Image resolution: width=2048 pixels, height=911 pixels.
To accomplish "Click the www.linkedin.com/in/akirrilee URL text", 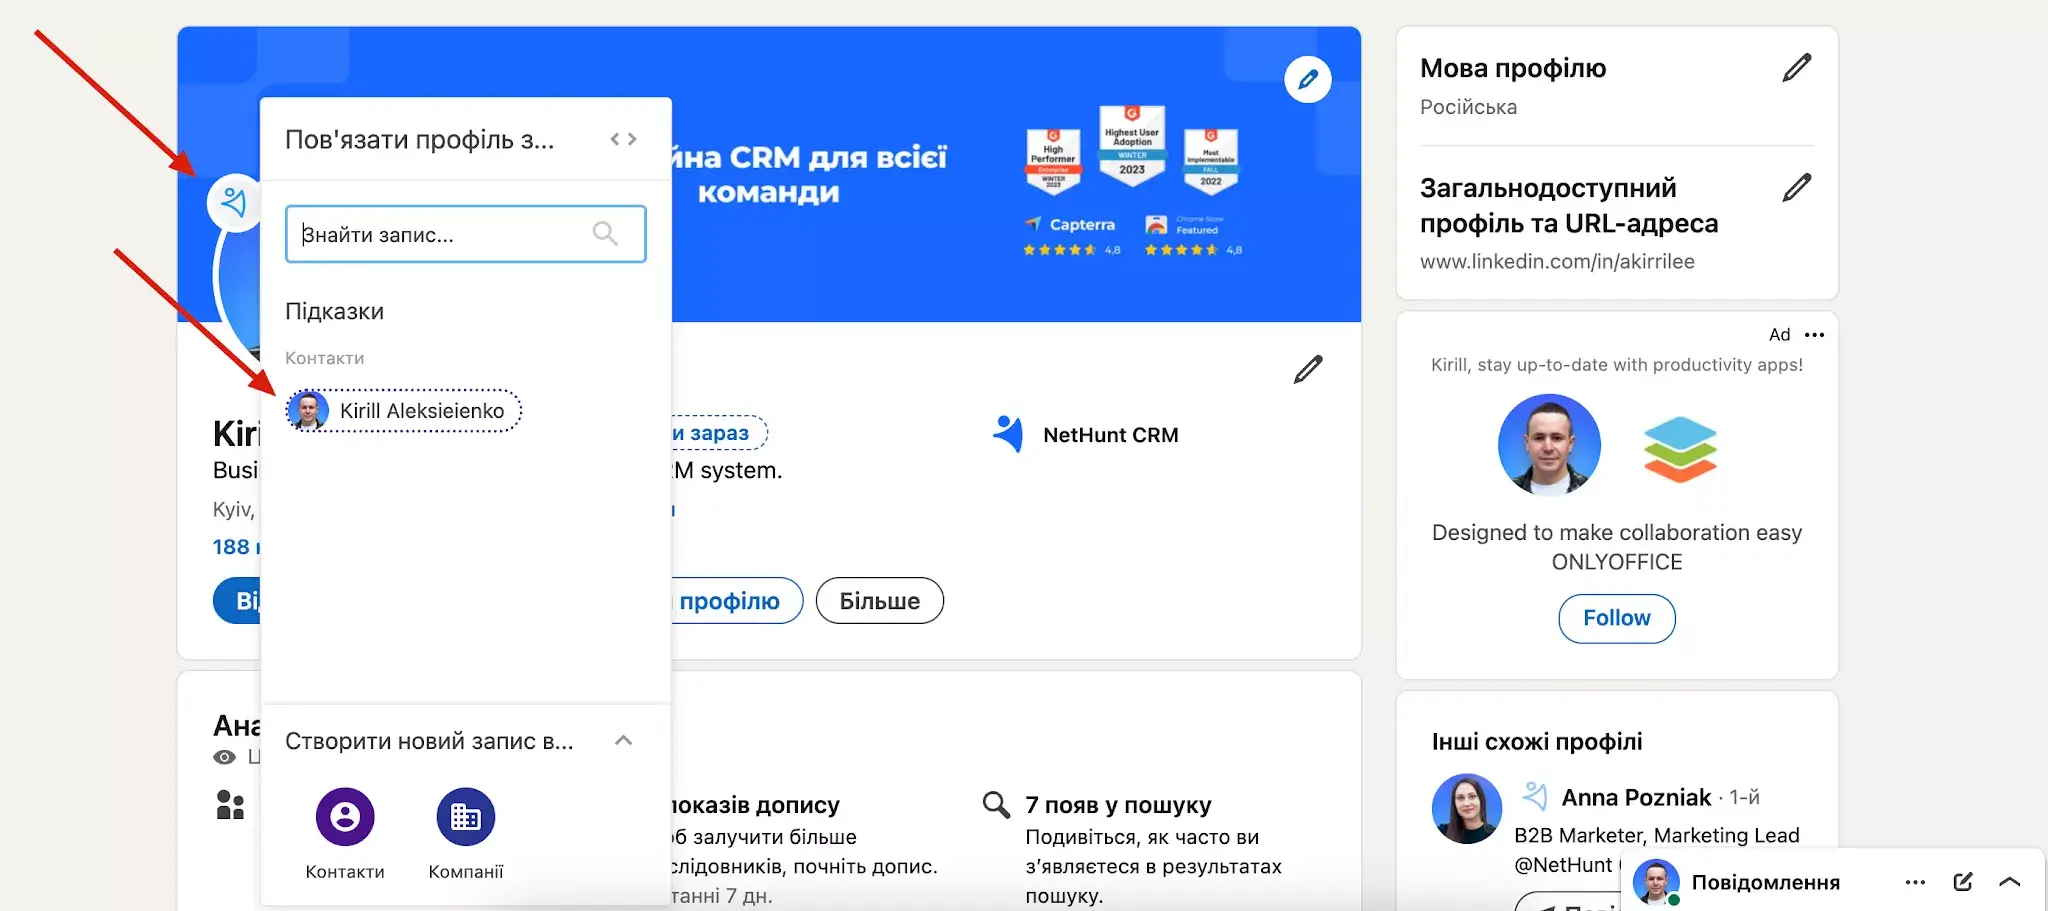I will [1557, 261].
